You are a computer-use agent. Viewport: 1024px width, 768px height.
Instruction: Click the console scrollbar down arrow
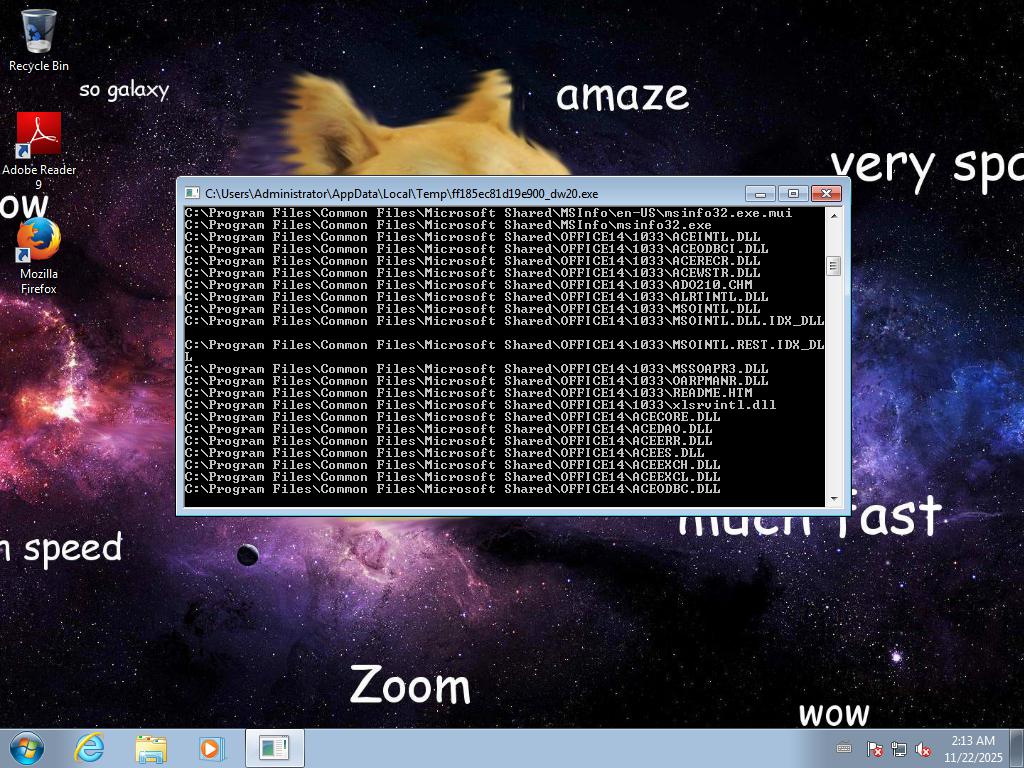click(833, 499)
